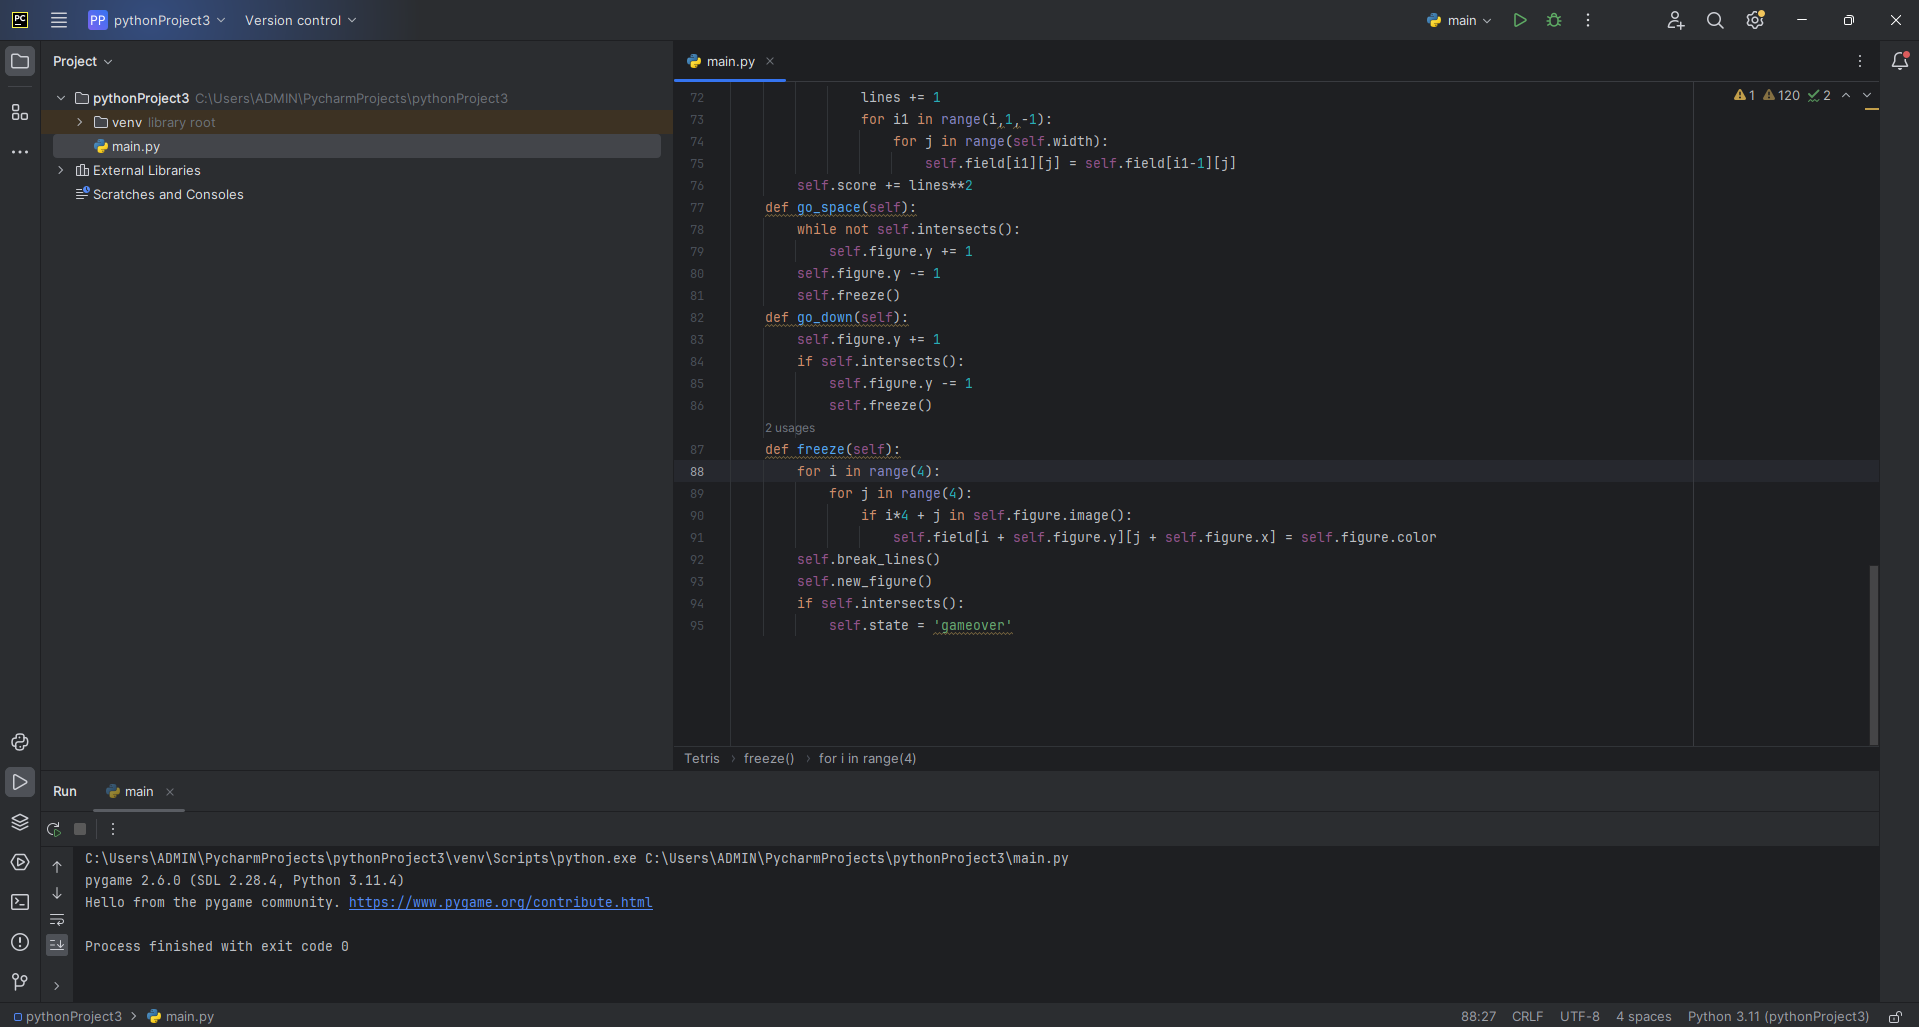This screenshot has width=1919, height=1027.
Task: Click 'for i in range(4)' breadcrumb
Action: [x=867, y=758]
